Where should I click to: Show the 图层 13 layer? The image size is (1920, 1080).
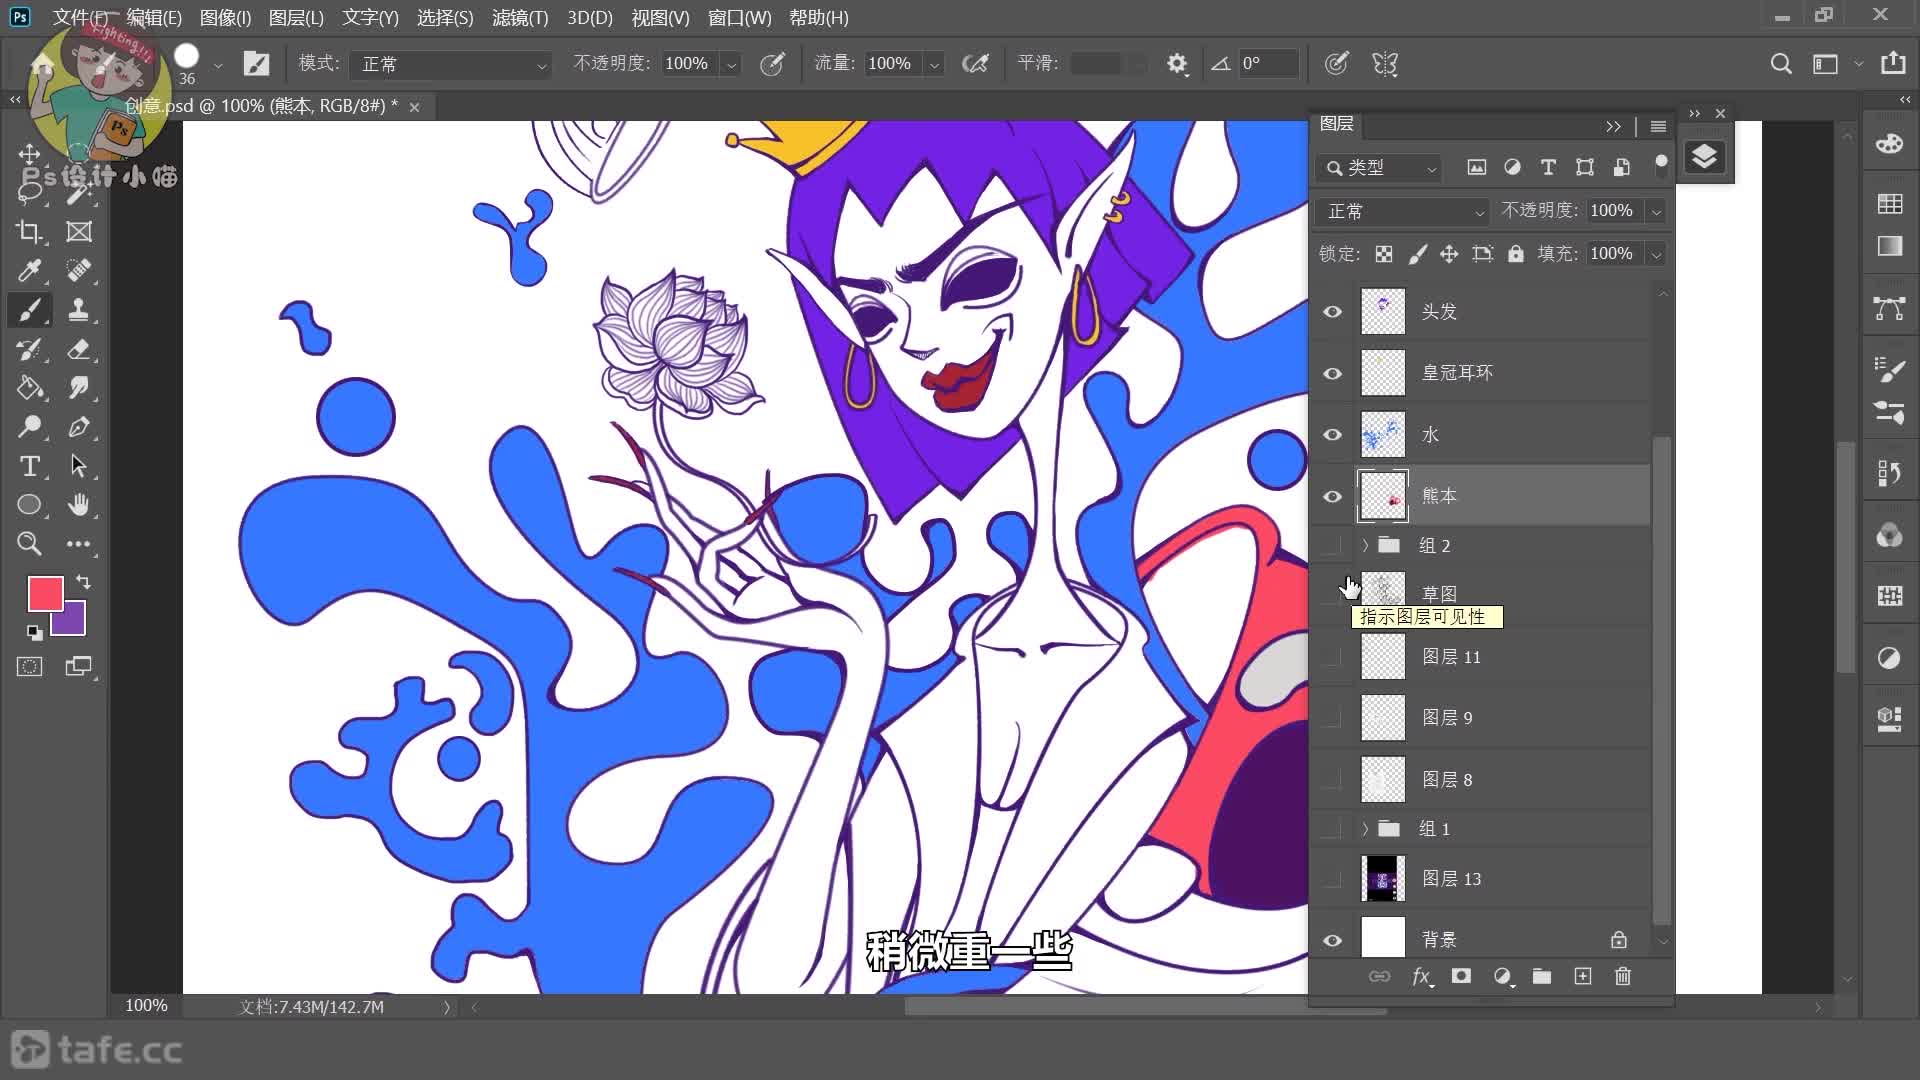coord(1332,879)
